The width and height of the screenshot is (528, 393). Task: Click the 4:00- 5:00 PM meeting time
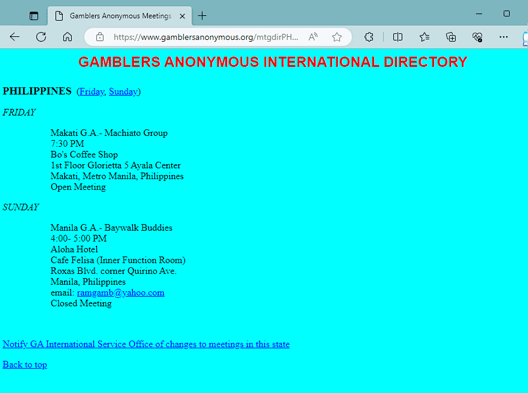(78, 238)
